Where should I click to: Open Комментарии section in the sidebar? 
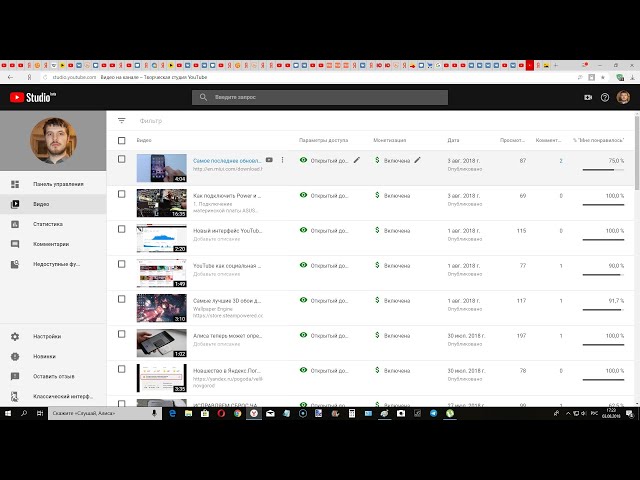tap(51, 244)
